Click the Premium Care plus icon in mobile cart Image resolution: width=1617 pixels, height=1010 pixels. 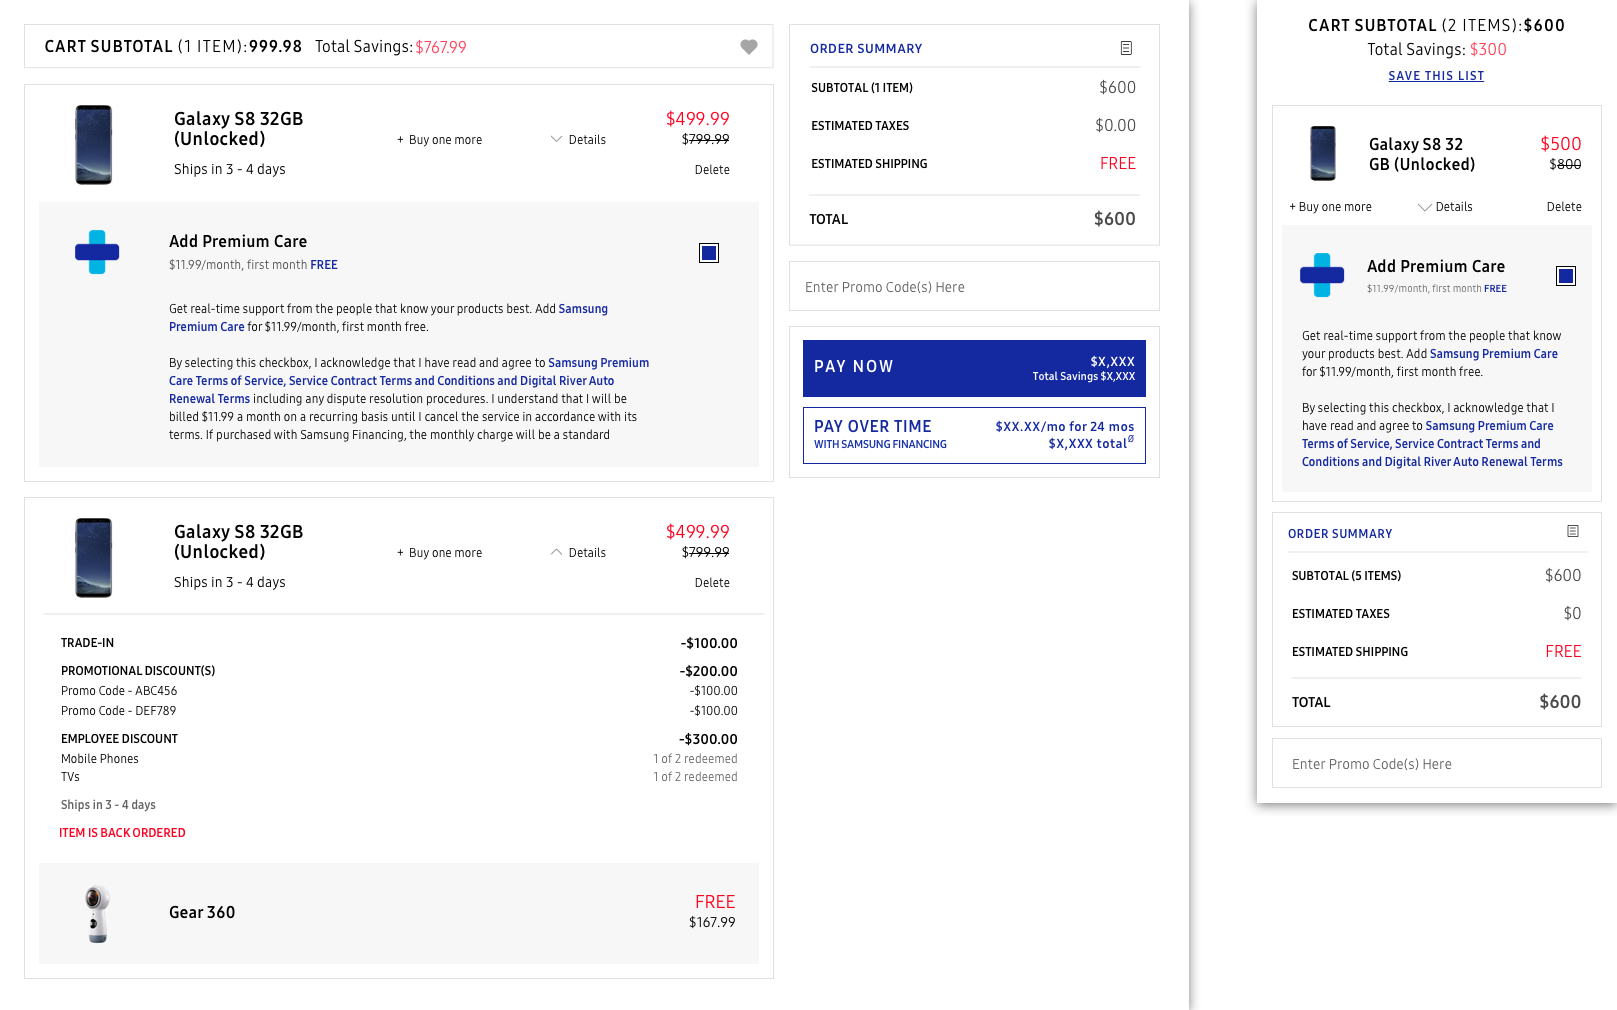[1321, 275]
